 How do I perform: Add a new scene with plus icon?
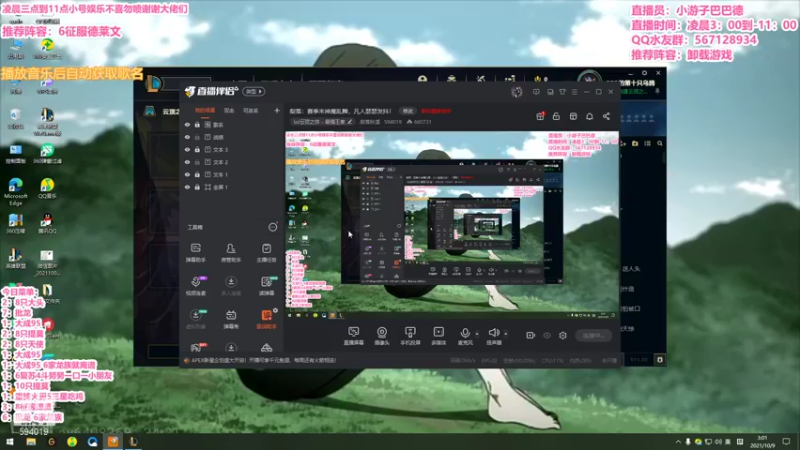(277, 110)
